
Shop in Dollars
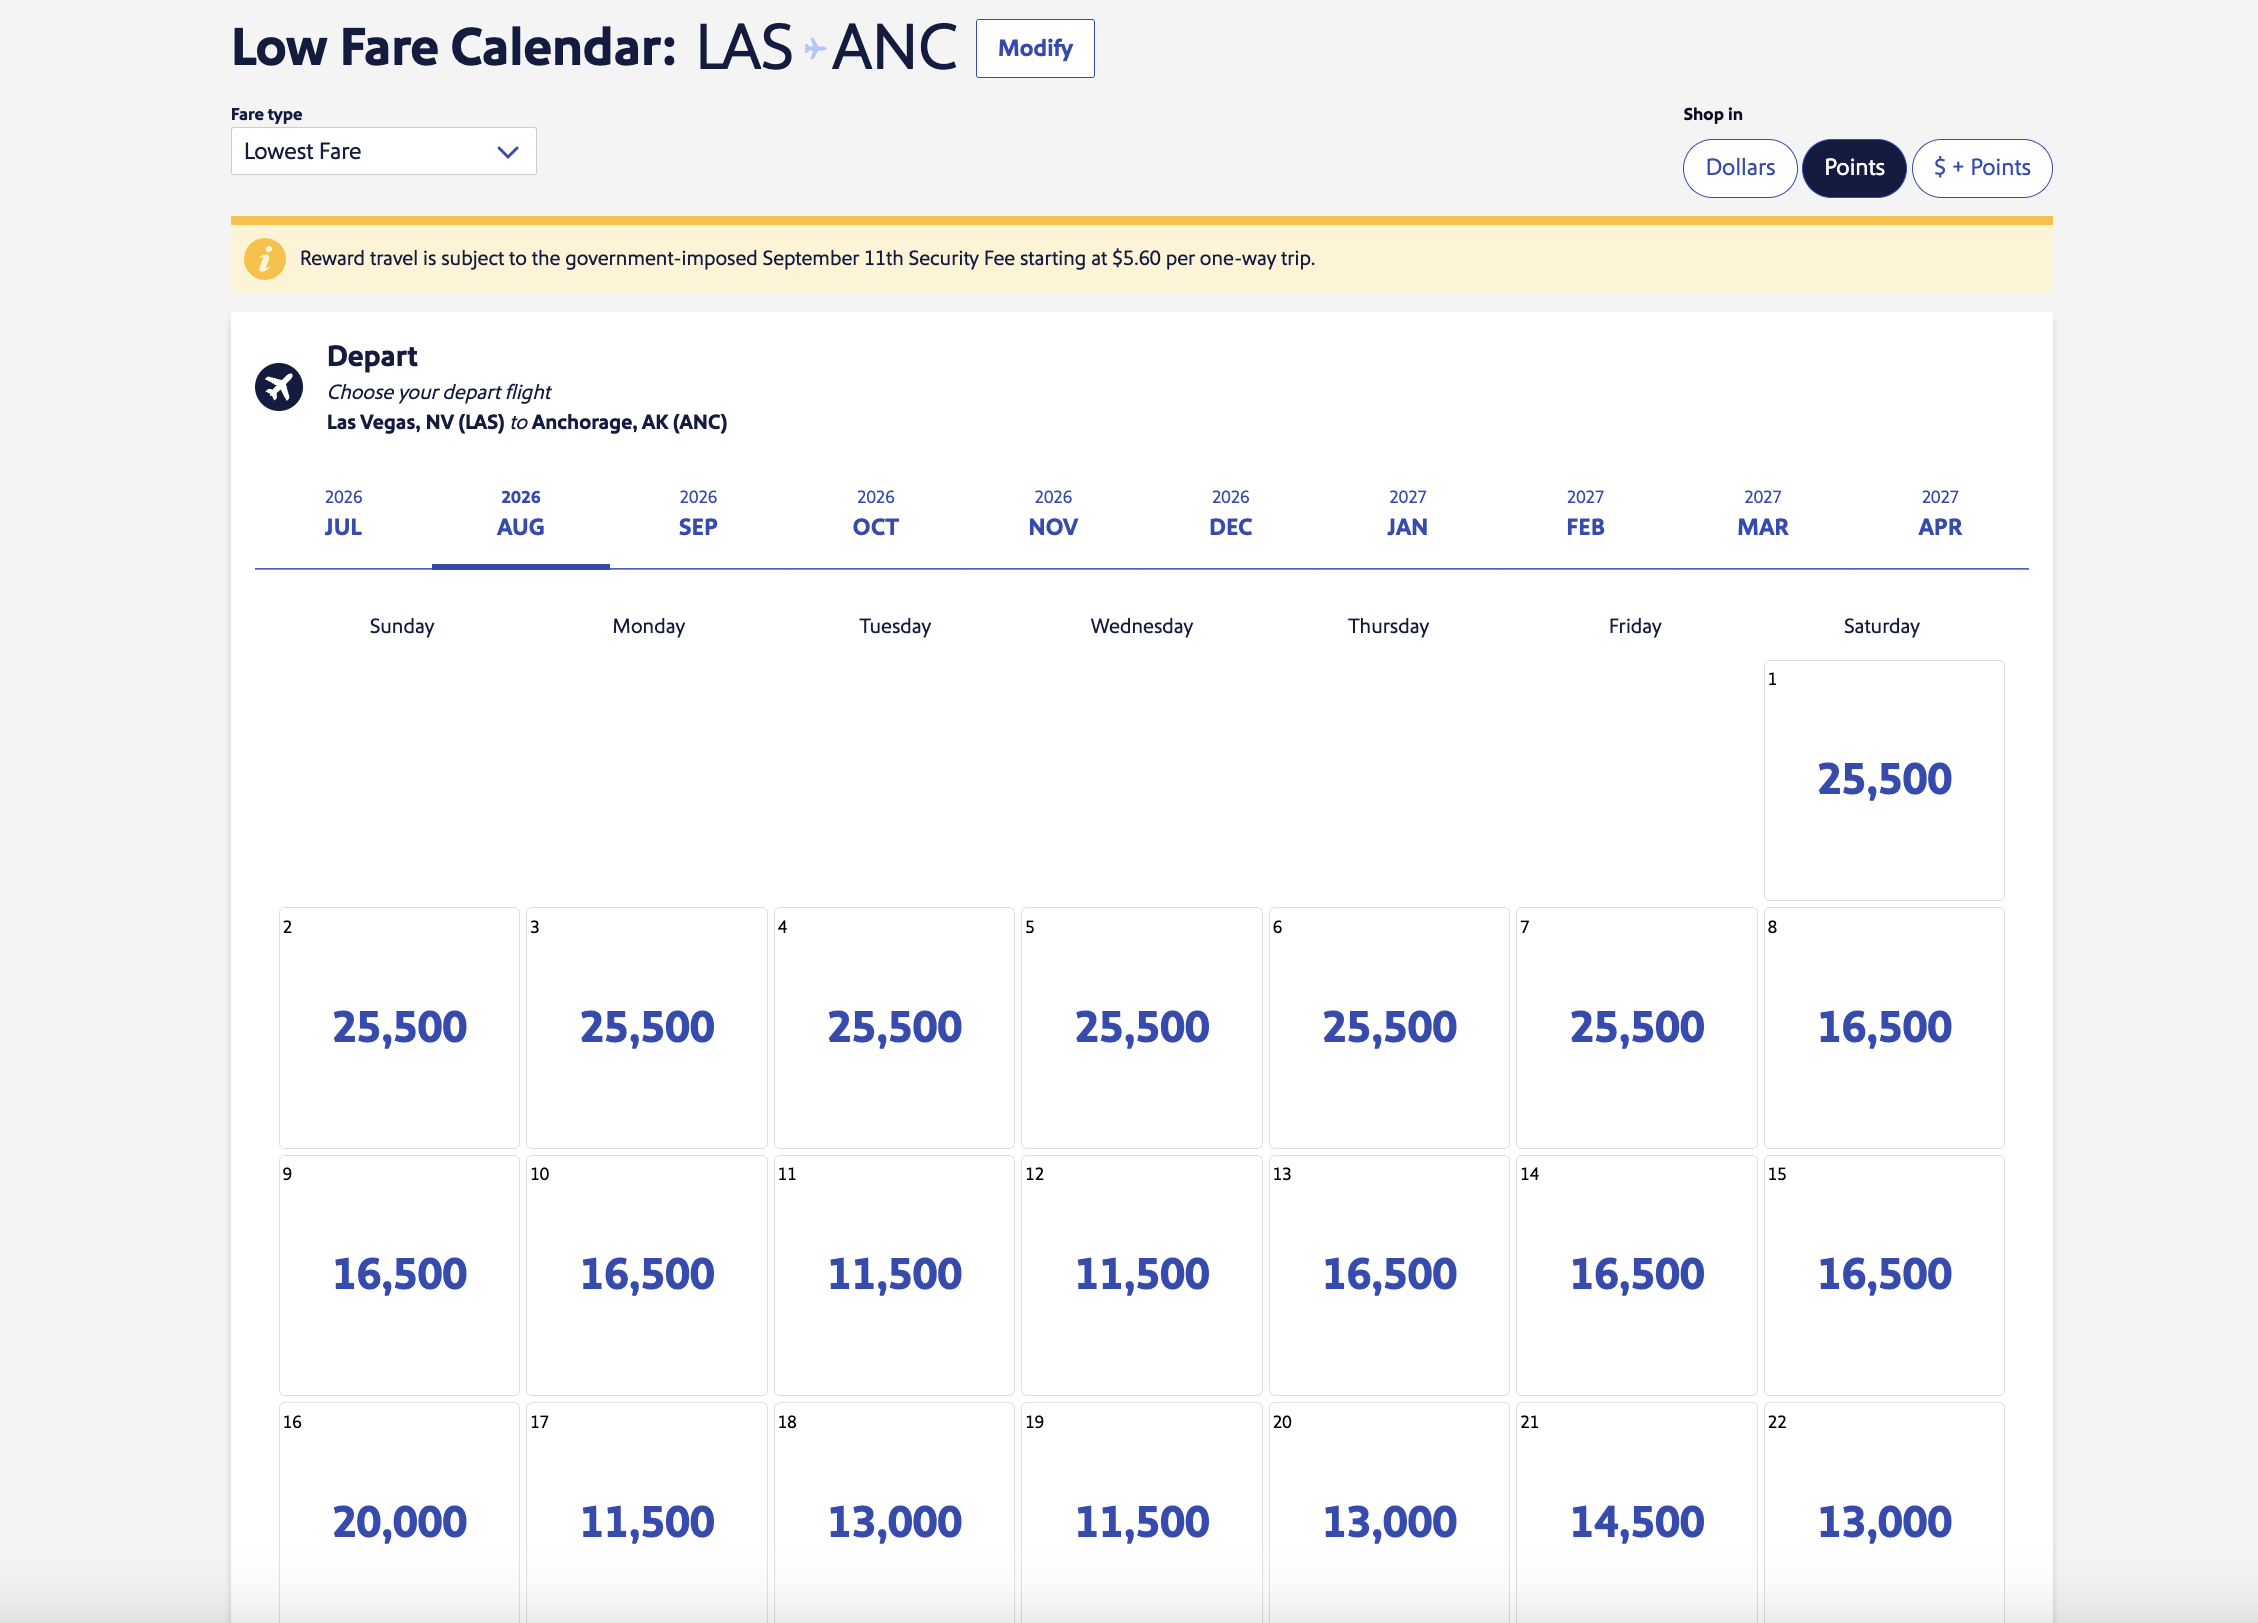1740,168
